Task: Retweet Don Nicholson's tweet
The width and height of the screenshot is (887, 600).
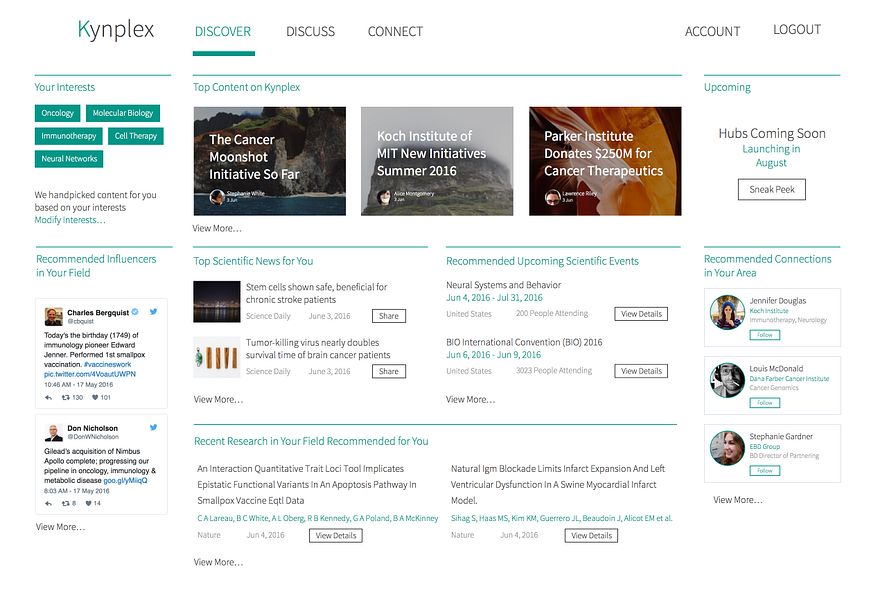Action: click(66, 503)
